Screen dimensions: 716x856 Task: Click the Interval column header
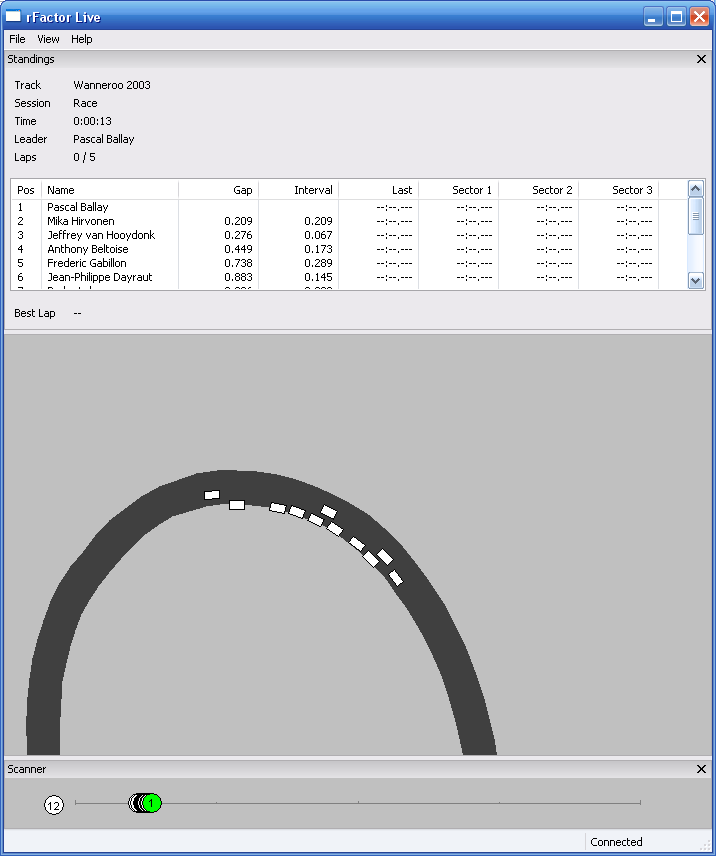[298, 190]
